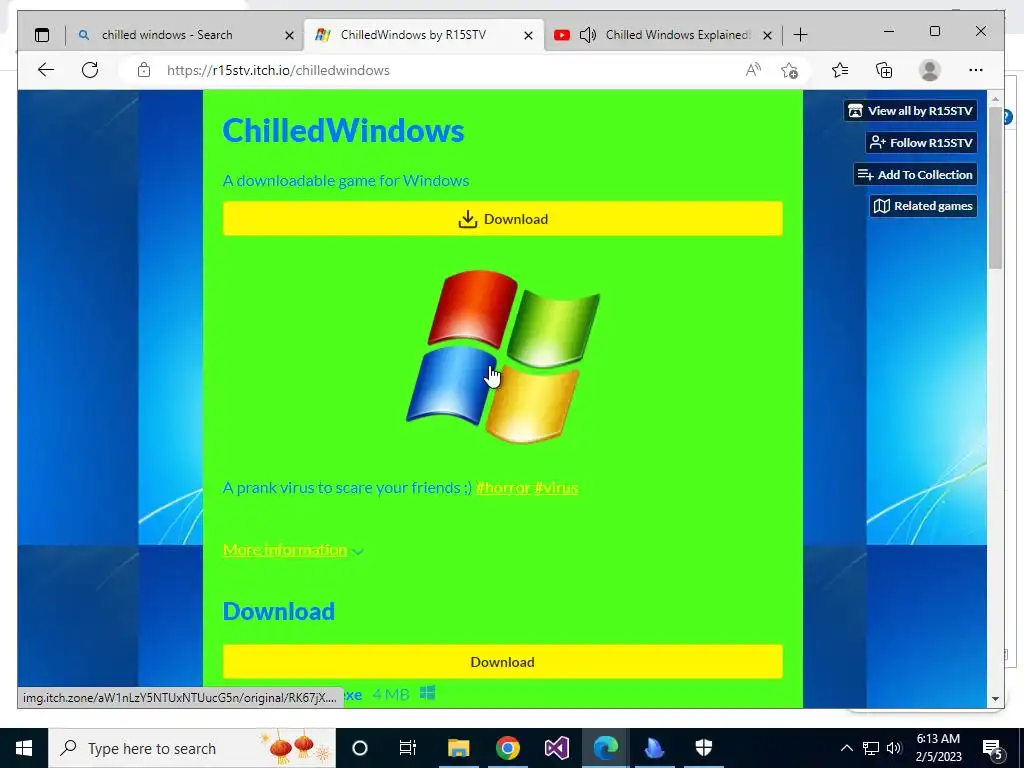Activate the Read aloud icon in address bar
The width and height of the screenshot is (1024, 768).
click(753, 70)
